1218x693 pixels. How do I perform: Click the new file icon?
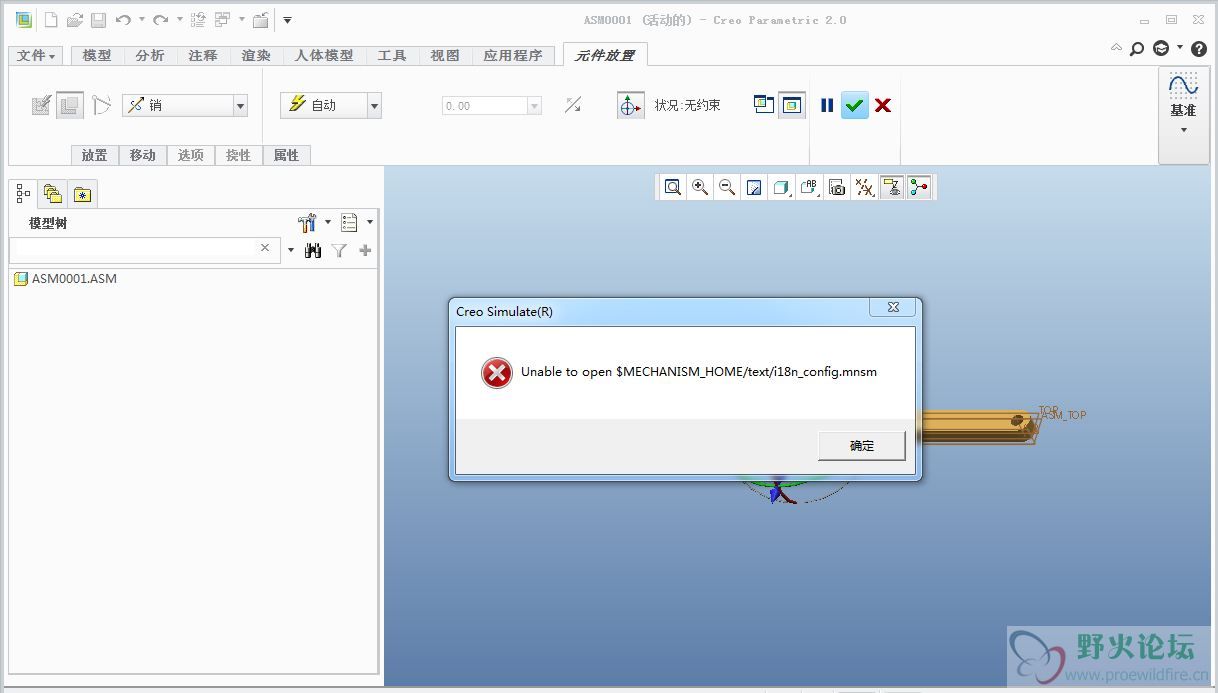51,20
